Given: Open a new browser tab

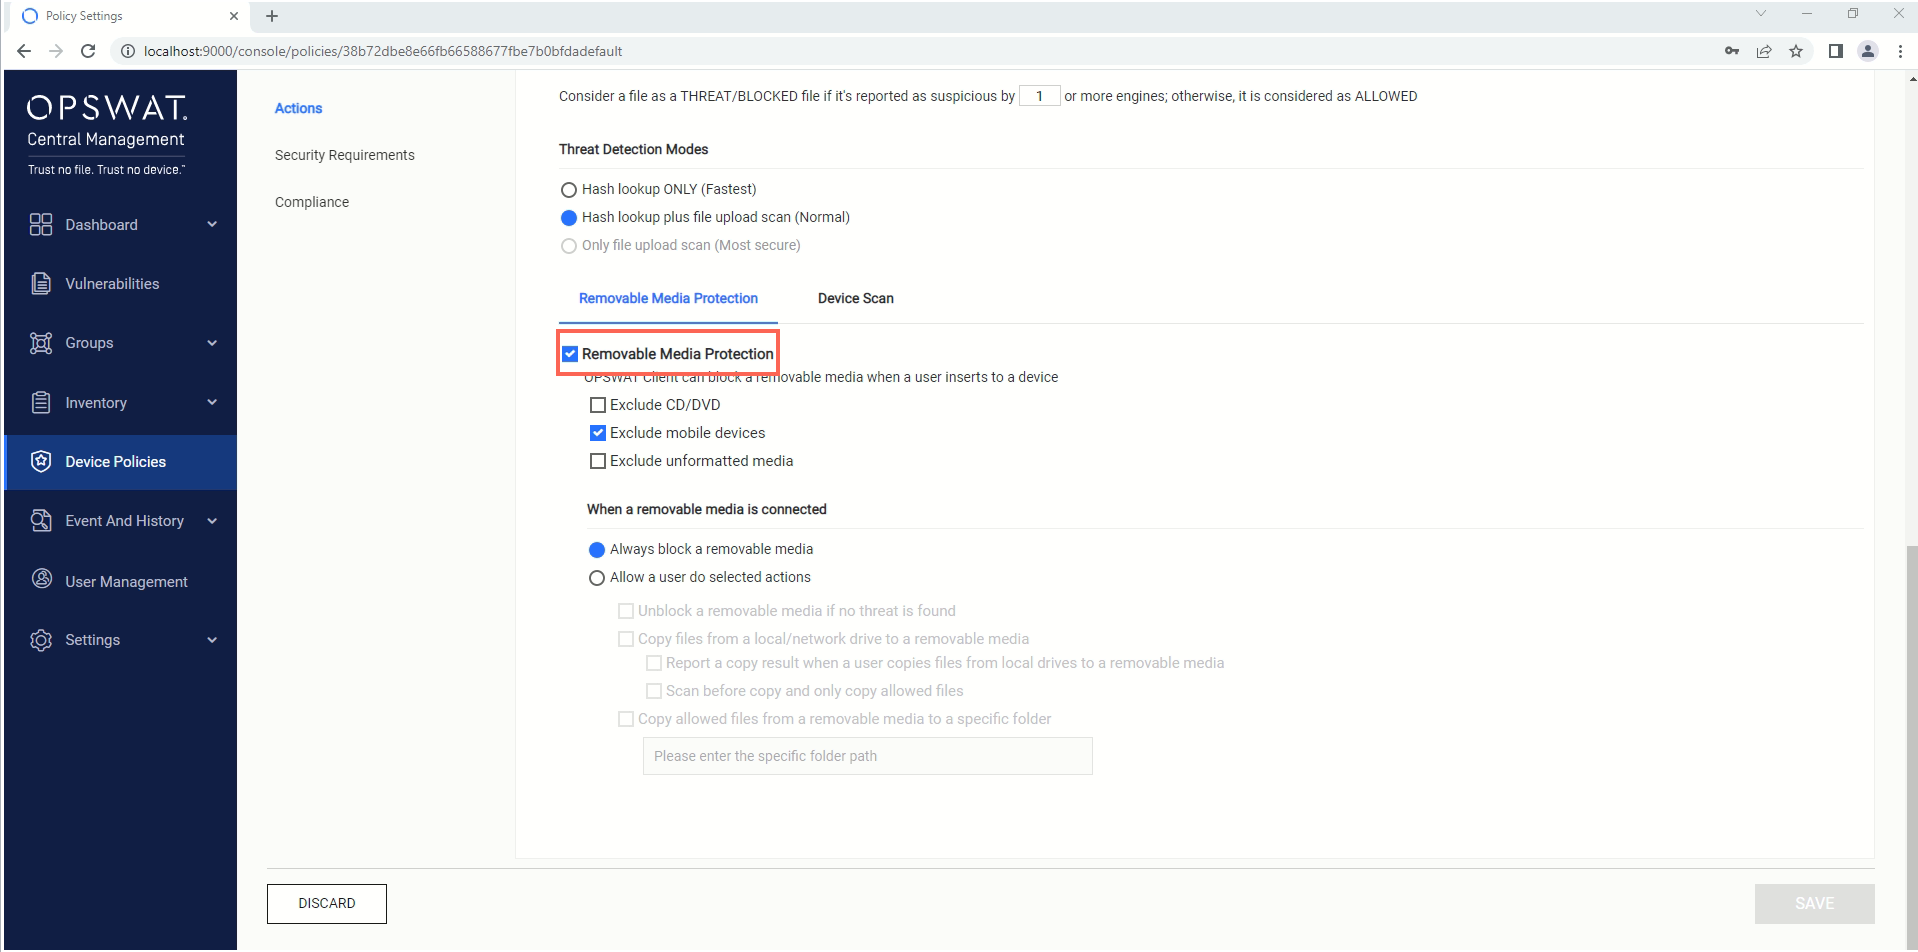Looking at the screenshot, I should [x=272, y=16].
